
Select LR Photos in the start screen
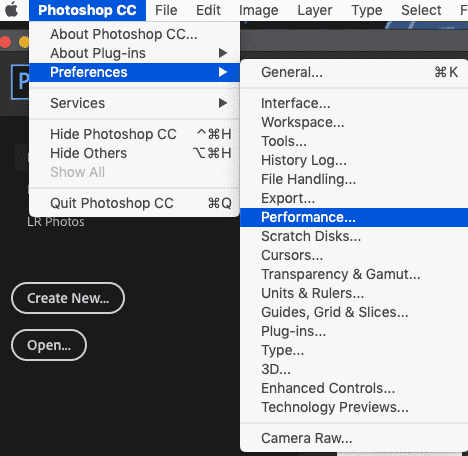(56, 222)
